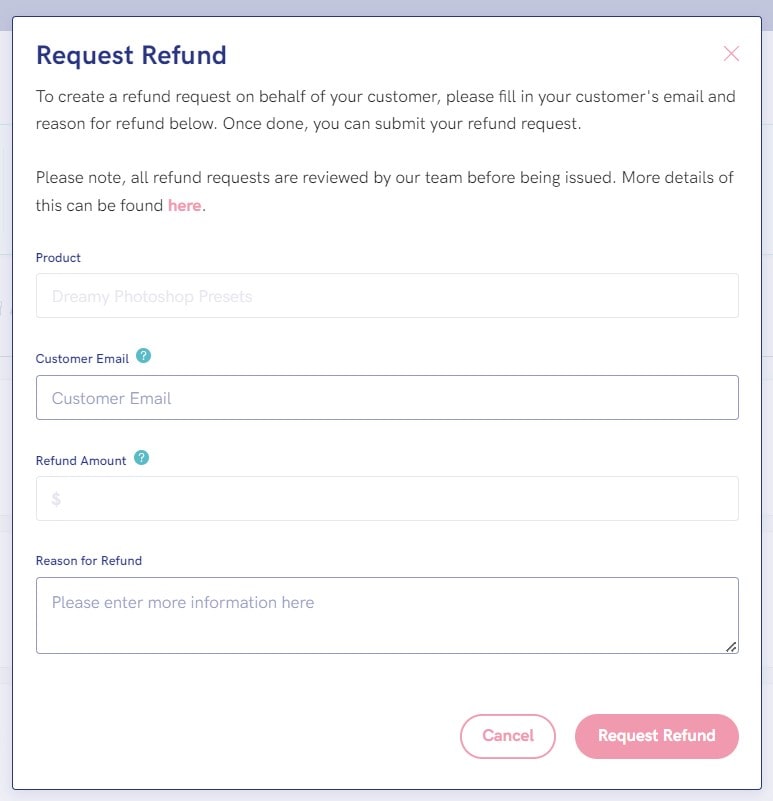This screenshot has width=773, height=801.
Task: Click inside the Refund Amount dollar field
Action: (387, 499)
